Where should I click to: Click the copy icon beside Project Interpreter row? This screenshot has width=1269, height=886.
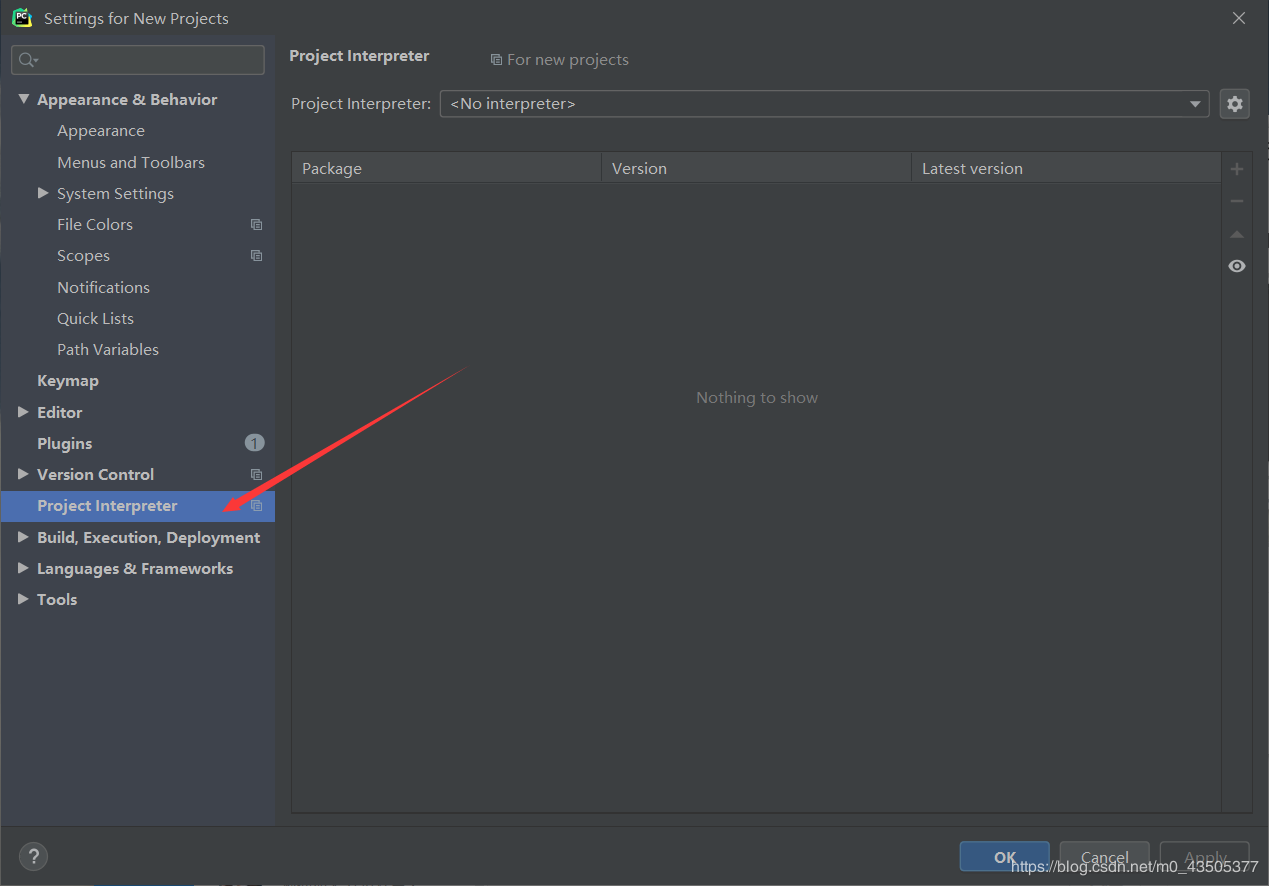click(256, 506)
